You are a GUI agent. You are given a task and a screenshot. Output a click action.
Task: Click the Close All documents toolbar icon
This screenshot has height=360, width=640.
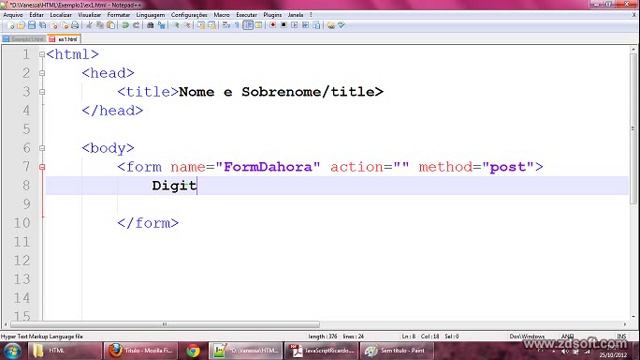(65, 25)
